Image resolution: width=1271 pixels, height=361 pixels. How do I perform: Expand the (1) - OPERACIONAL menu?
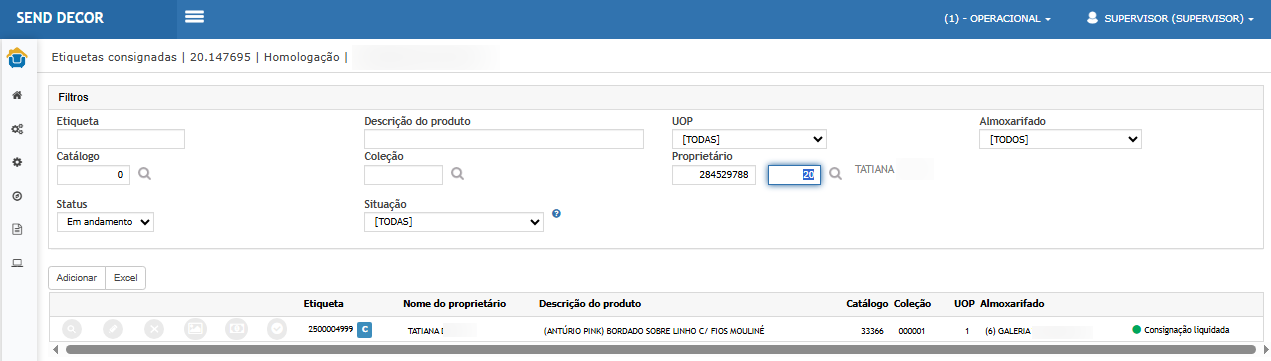point(997,18)
